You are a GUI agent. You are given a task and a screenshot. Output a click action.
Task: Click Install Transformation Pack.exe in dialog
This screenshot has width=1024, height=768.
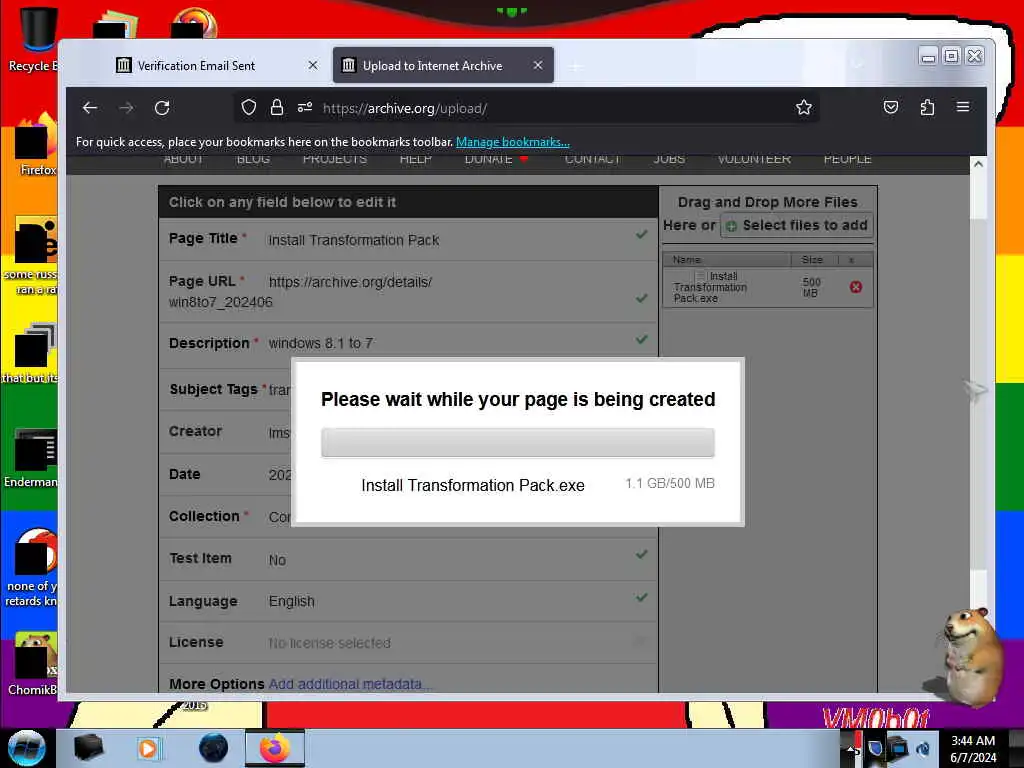coord(473,485)
